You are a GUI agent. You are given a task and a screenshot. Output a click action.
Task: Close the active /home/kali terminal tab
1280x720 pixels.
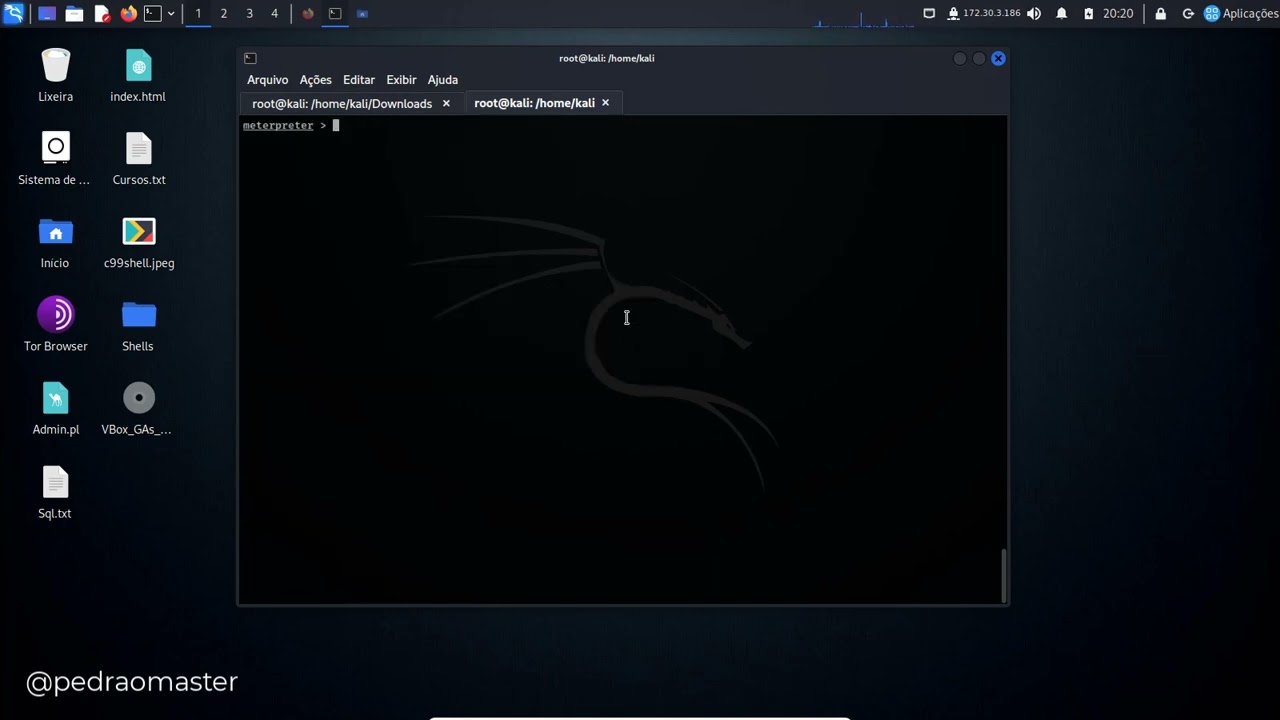(x=605, y=103)
